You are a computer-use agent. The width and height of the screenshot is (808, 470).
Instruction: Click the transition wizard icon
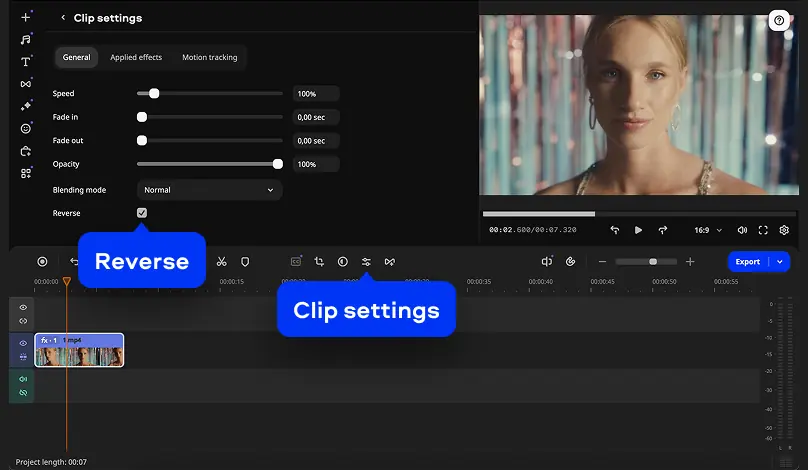pos(390,262)
